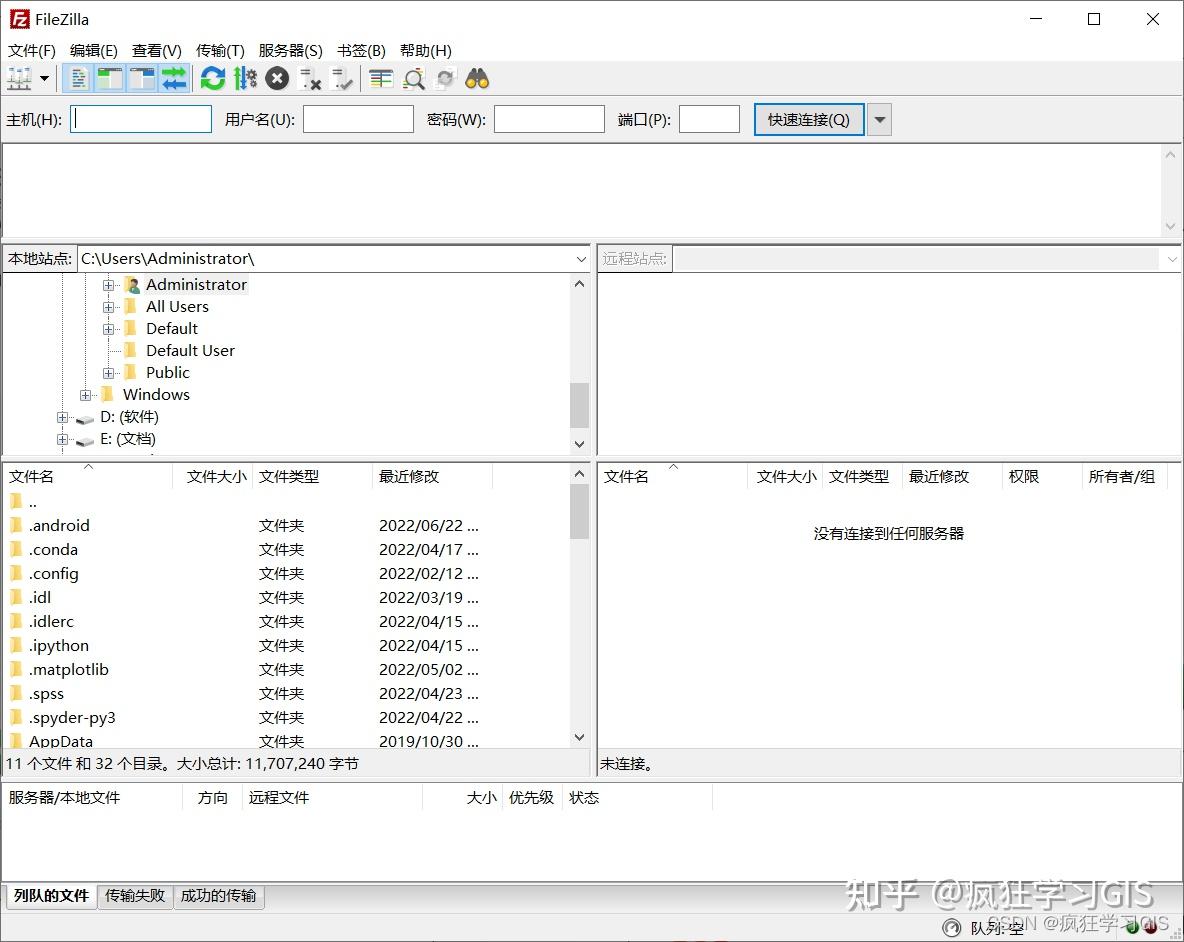This screenshot has width=1184, height=942.
Task: Open the filename filters dialog
Action: pyautogui.click(x=380, y=78)
